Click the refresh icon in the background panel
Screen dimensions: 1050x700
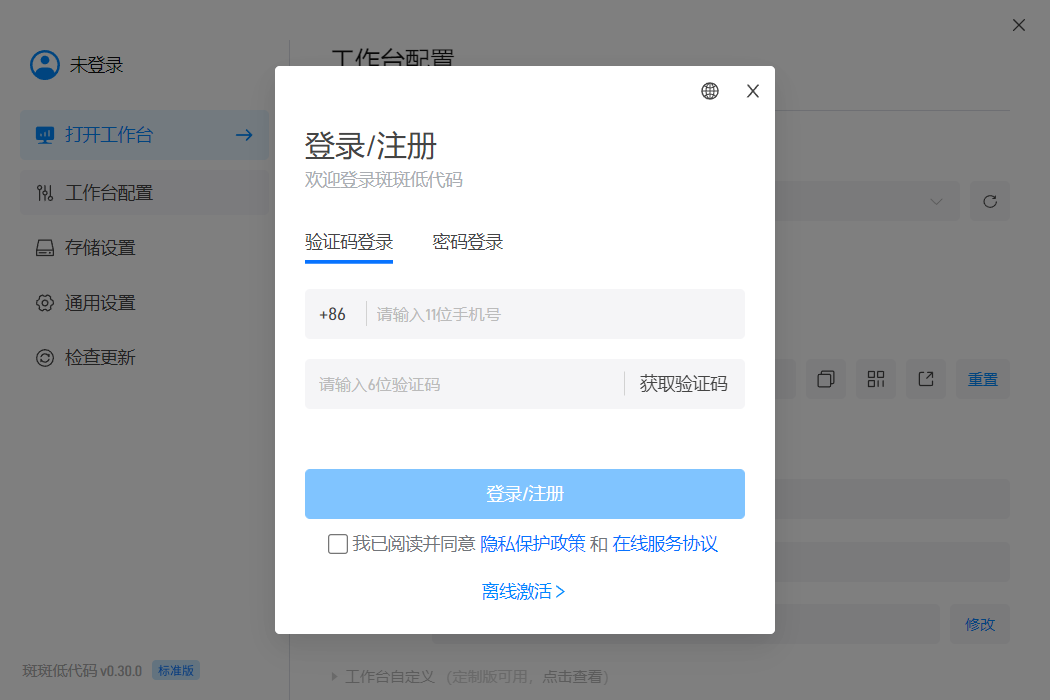(990, 201)
